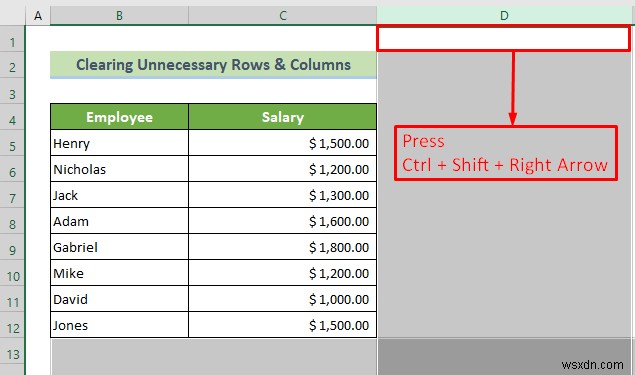Viewport: 635px width, 375px height.
Task: Select column B header
Action: click(x=119, y=16)
